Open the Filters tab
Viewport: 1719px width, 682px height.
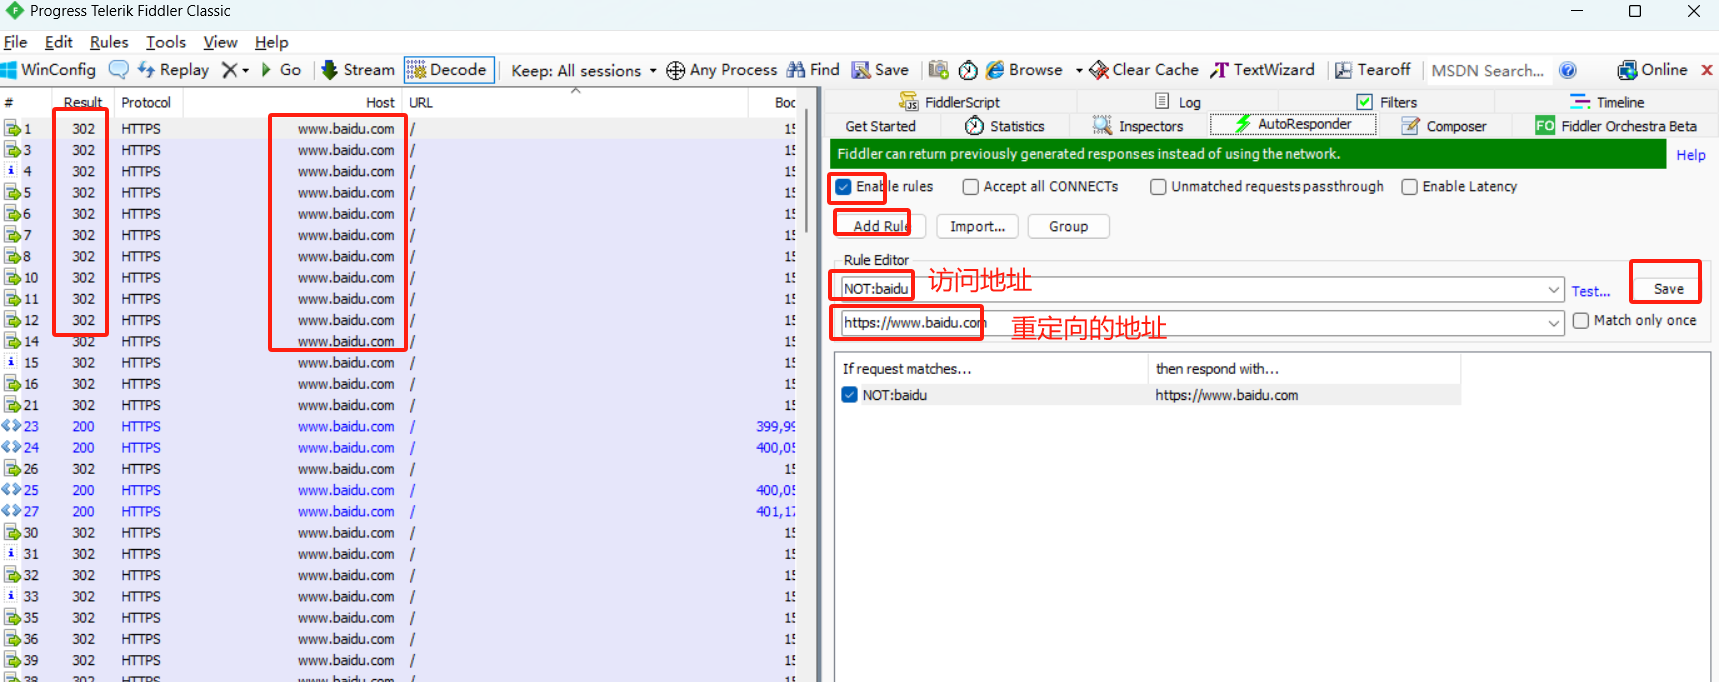coord(1387,102)
